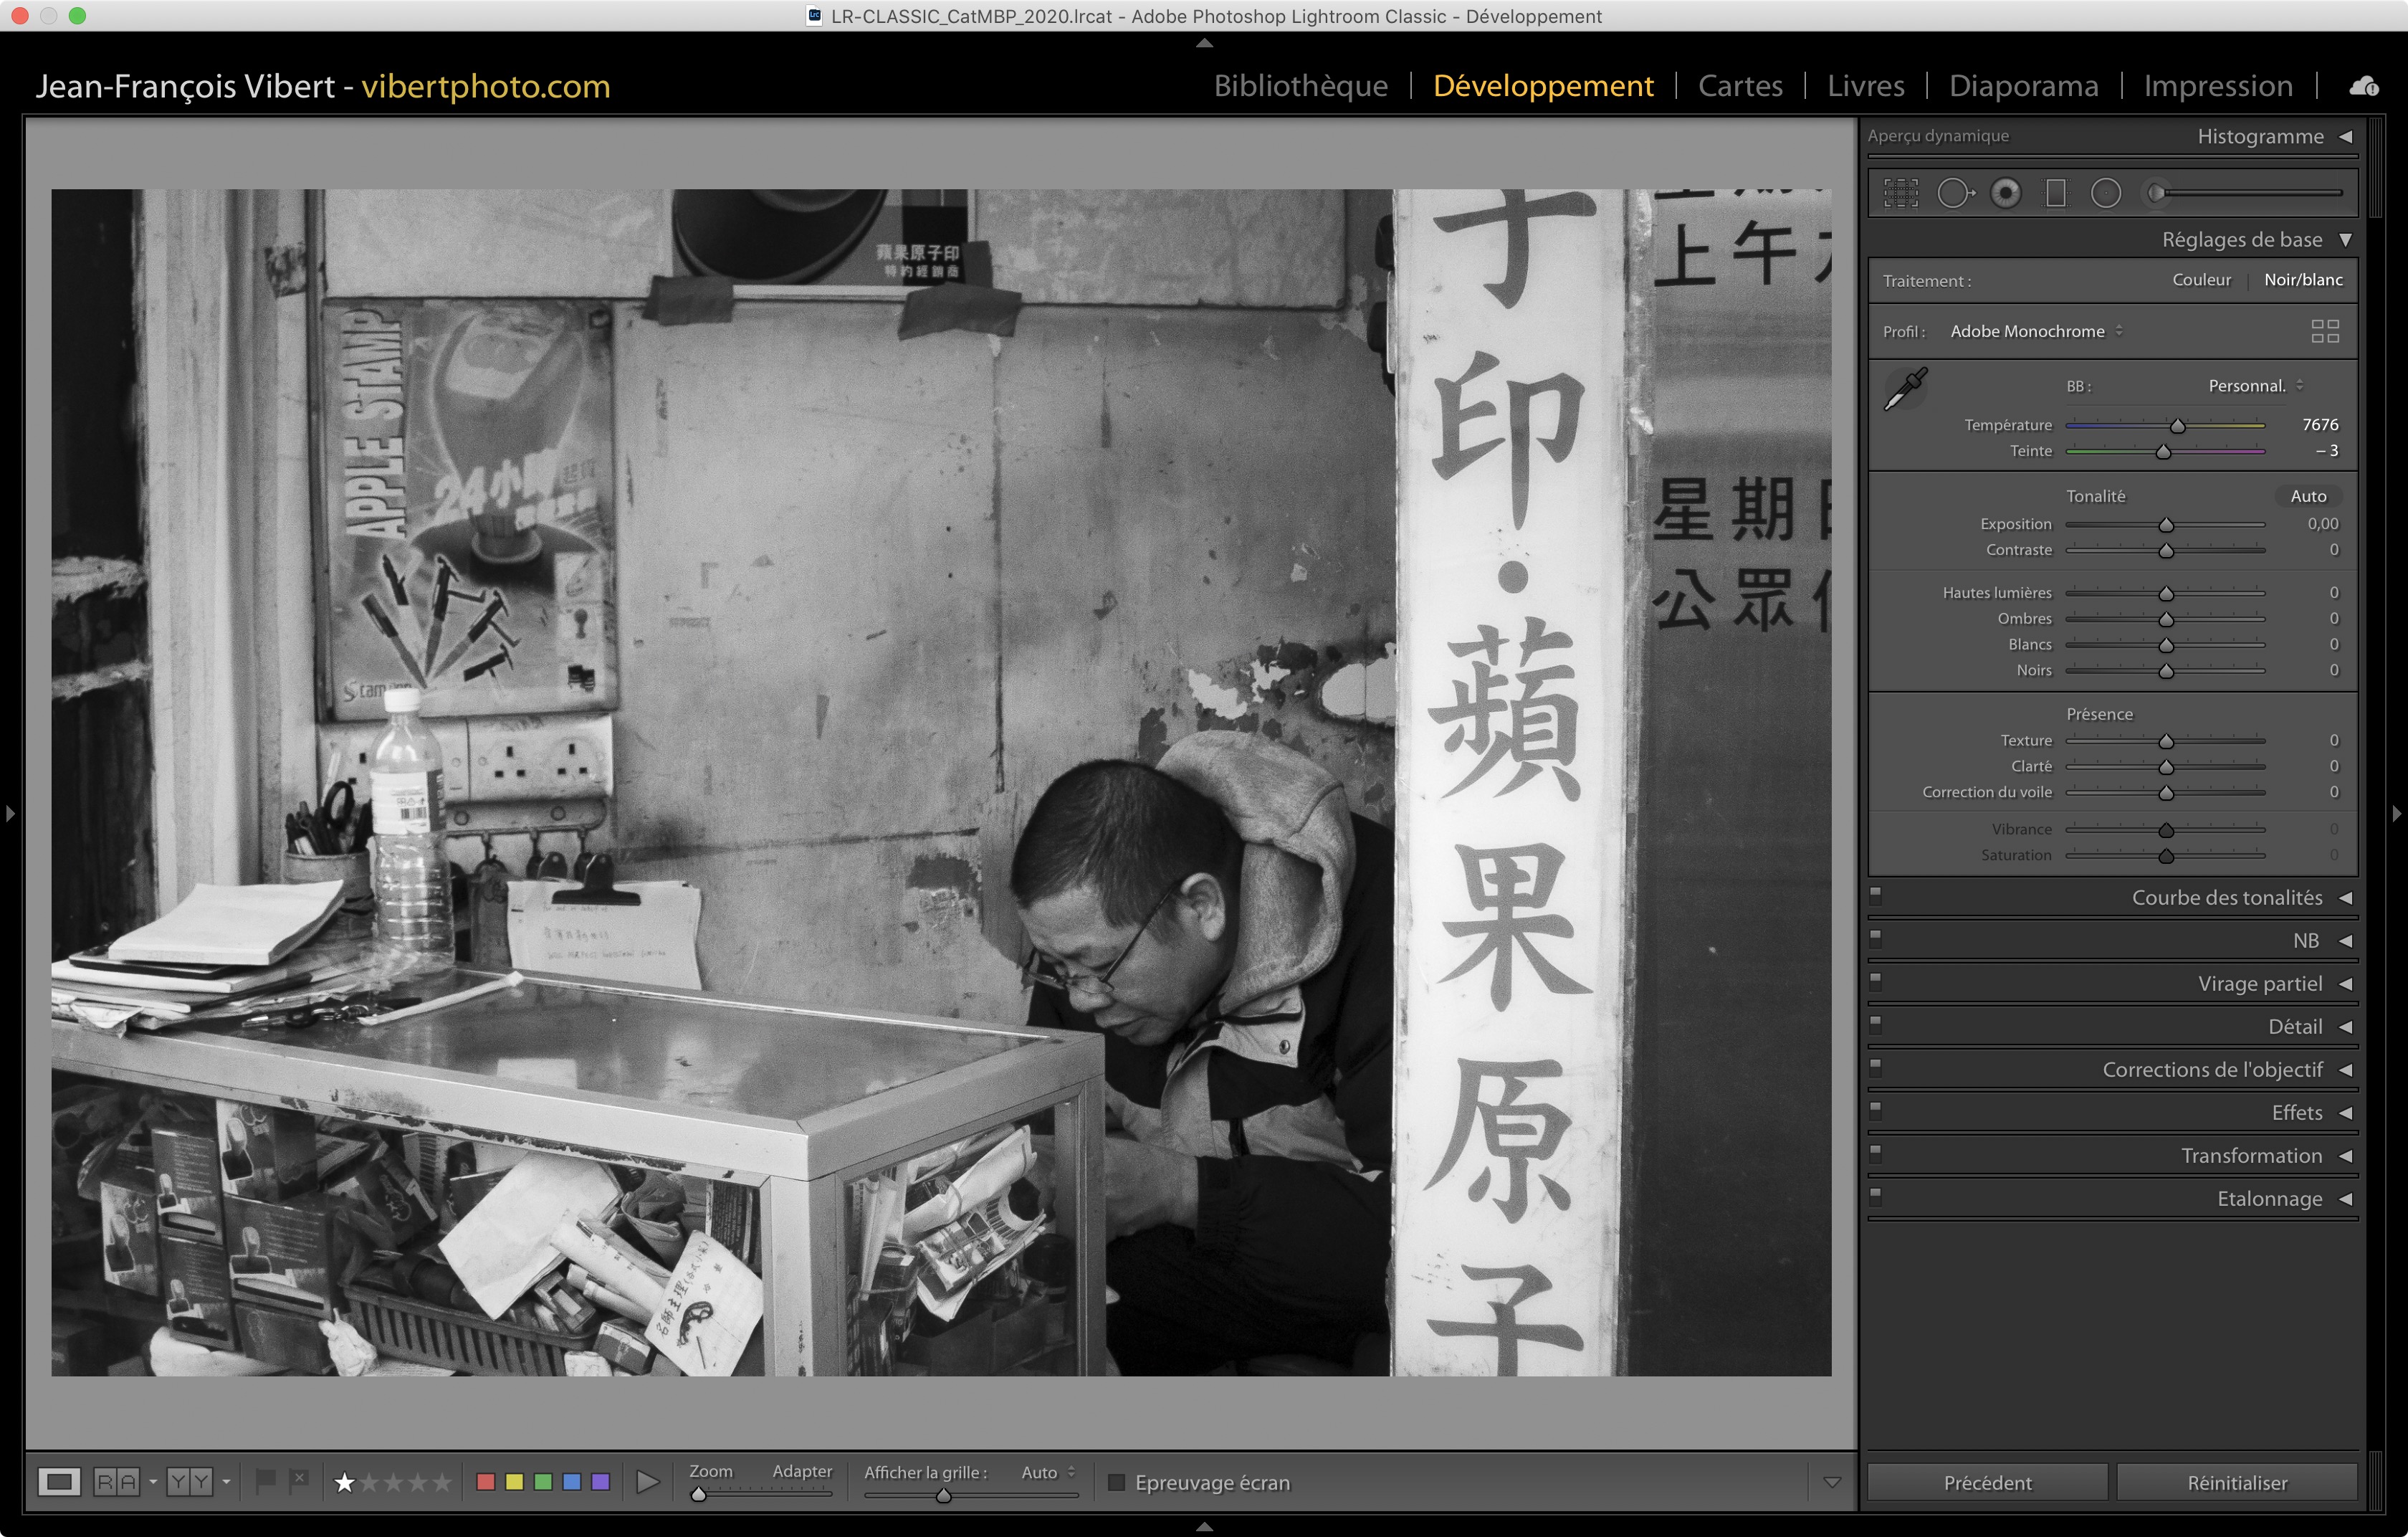Click the cloud sync status icon
The width and height of the screenshot is (2408, 1537).
pos(2364,87)
